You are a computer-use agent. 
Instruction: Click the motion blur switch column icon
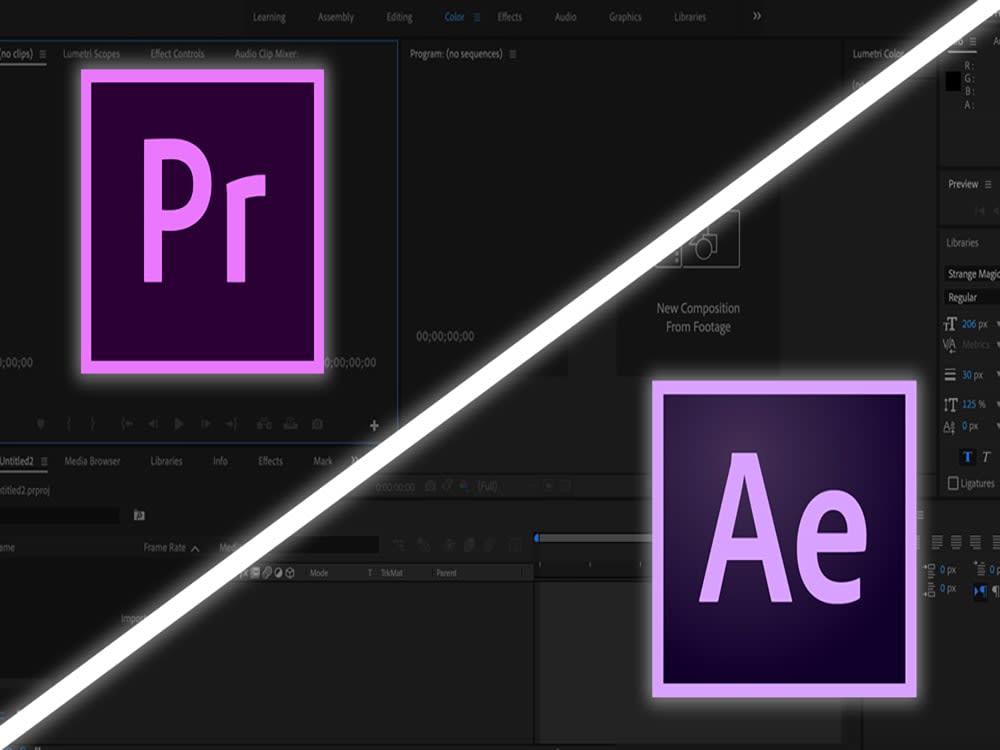[x=267, y=573]
